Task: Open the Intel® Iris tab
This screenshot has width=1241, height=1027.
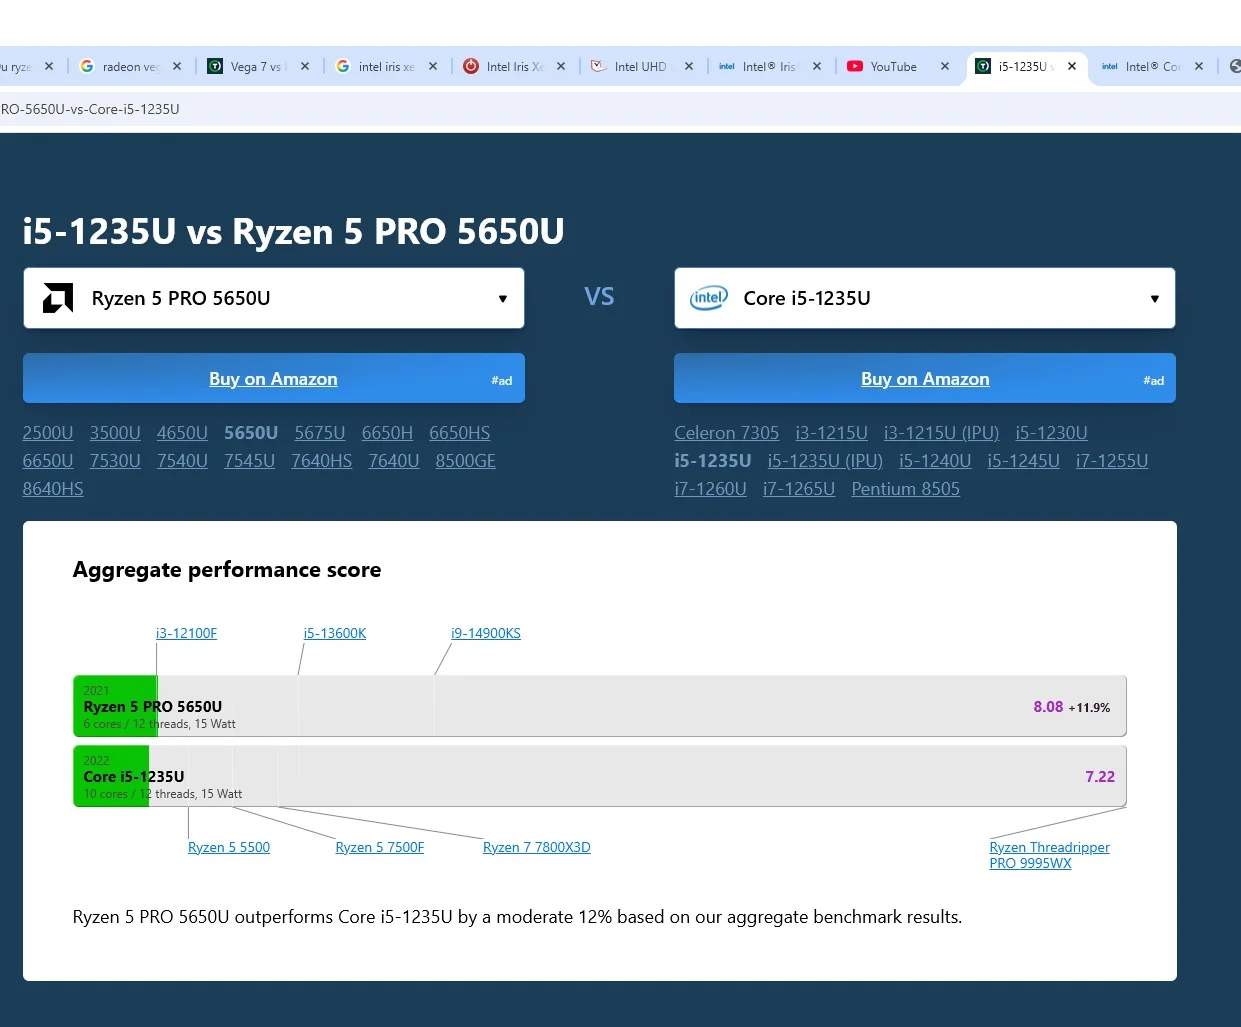Action: [x=770, y=67]
